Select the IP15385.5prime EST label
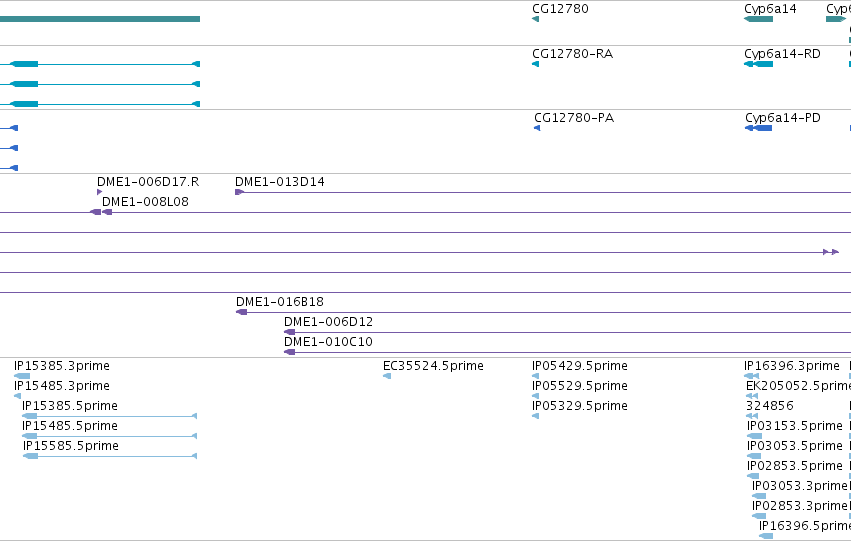The width and height of the screenshot is (851, 541). 69,406
